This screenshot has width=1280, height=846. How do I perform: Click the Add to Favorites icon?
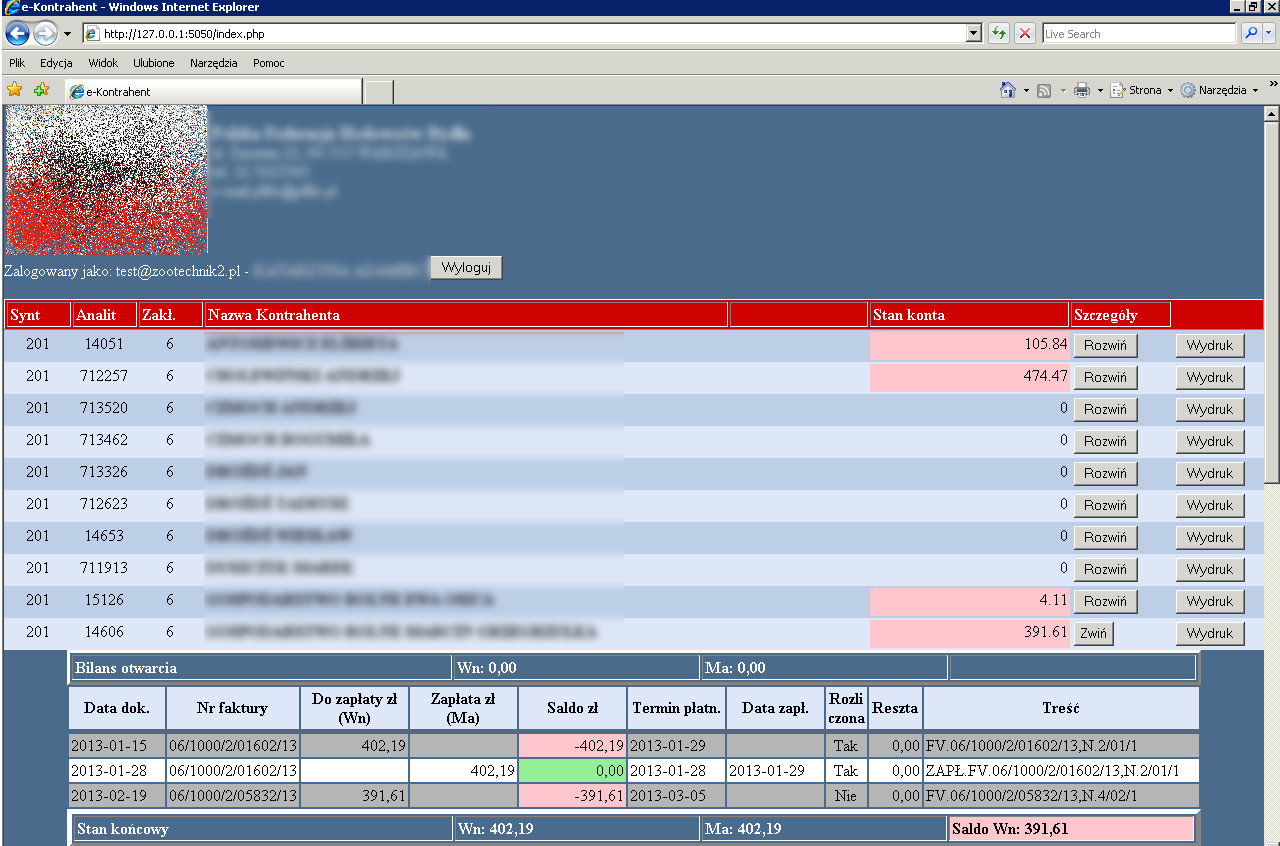41,90
